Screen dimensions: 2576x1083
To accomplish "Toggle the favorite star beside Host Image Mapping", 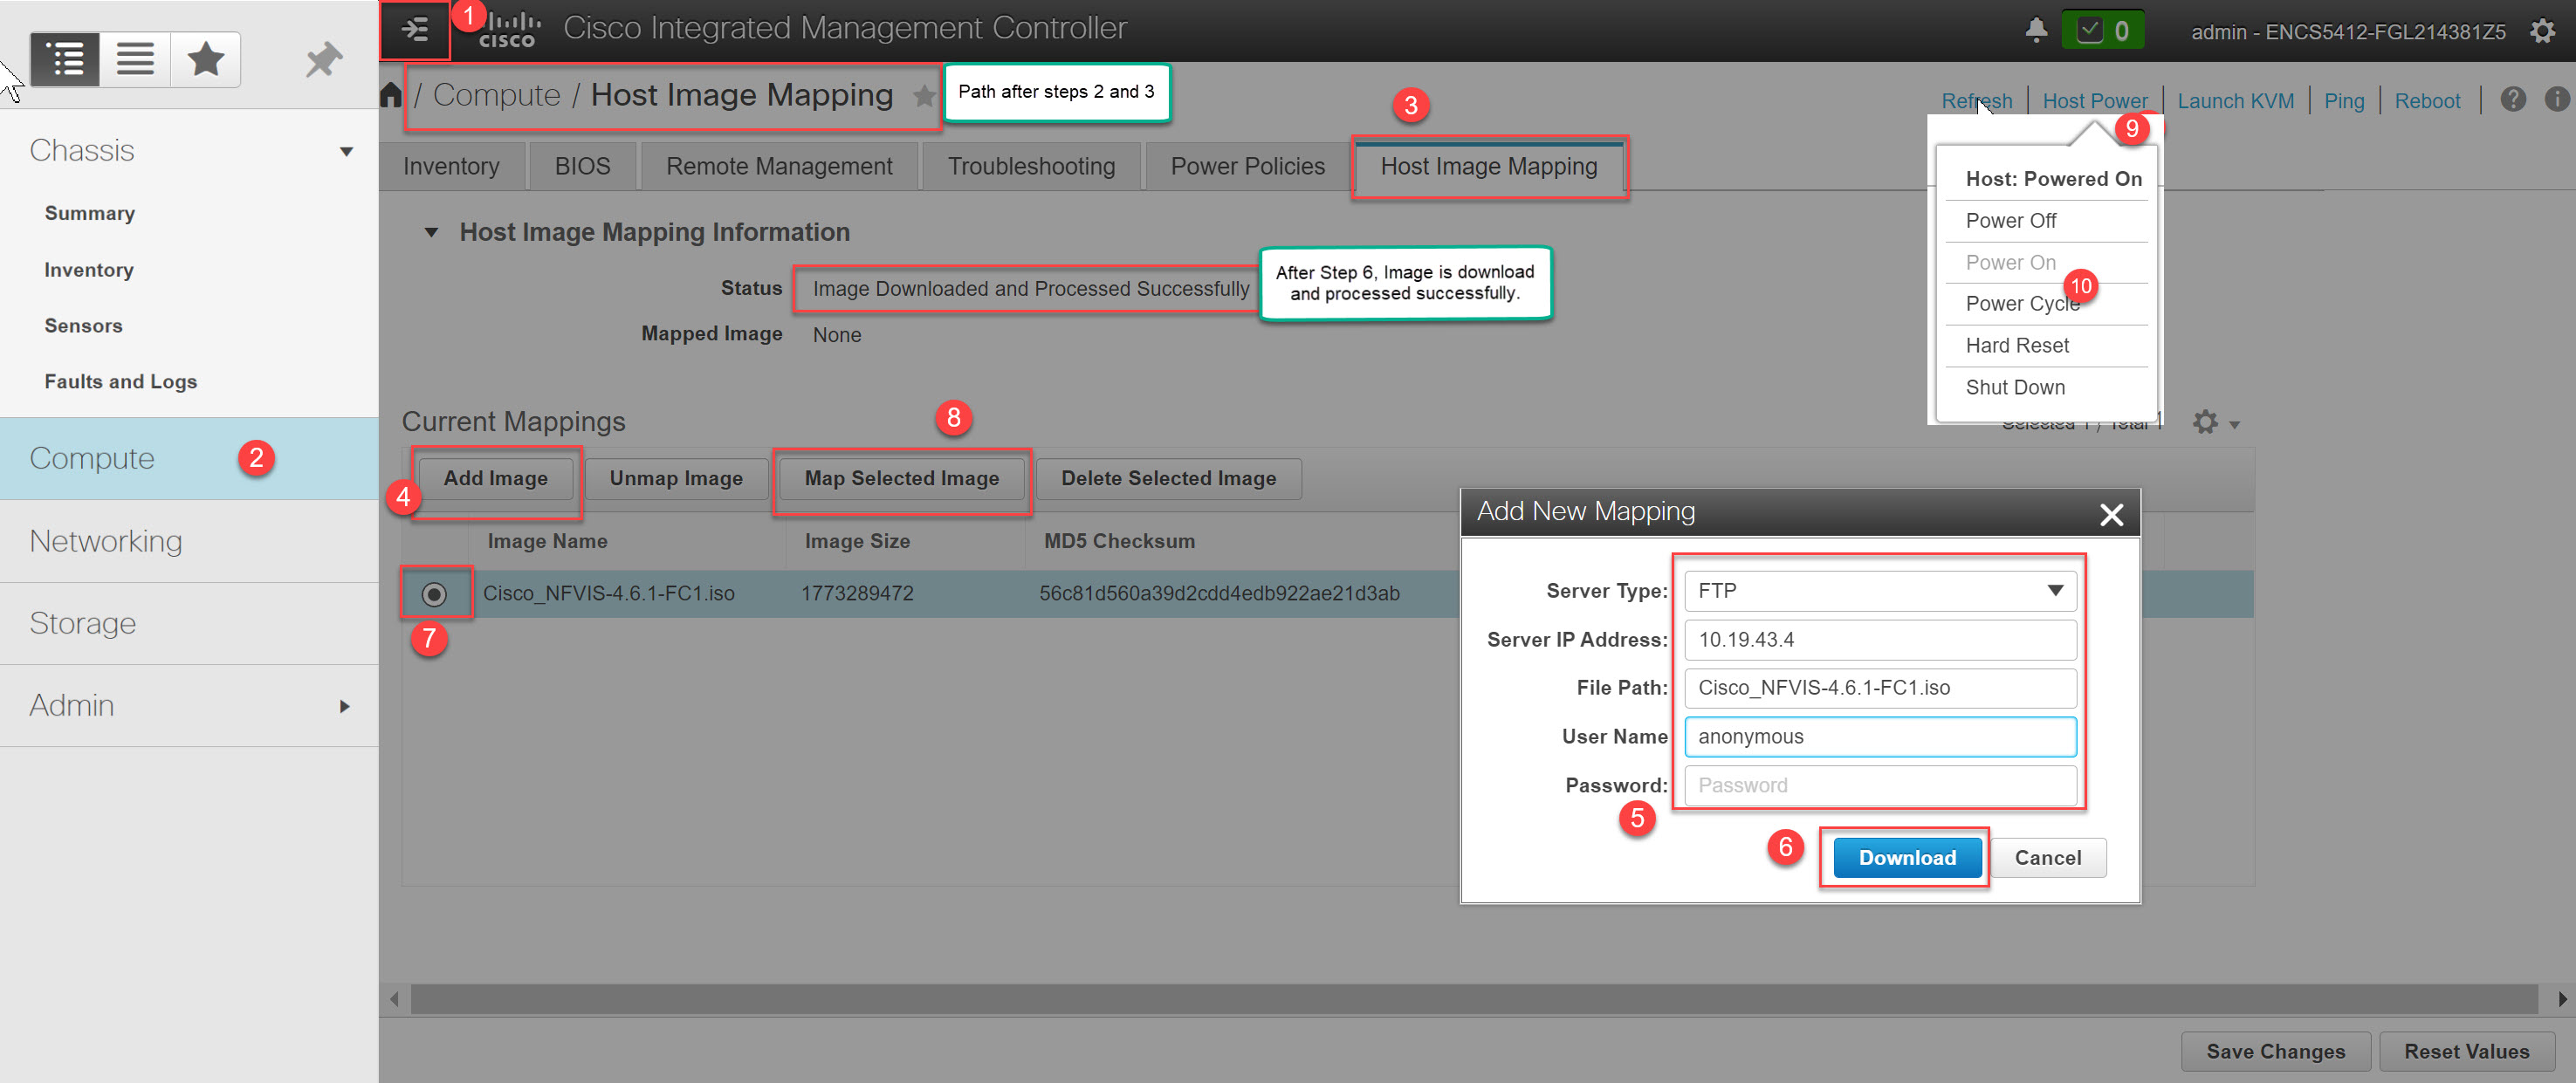I will tap(925, 97).
